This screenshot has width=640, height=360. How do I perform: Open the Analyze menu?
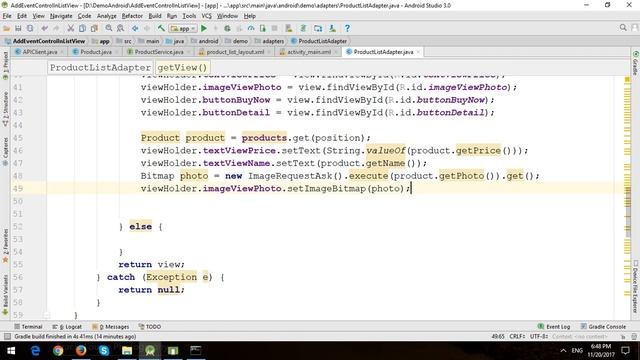[x=107, y=16]
